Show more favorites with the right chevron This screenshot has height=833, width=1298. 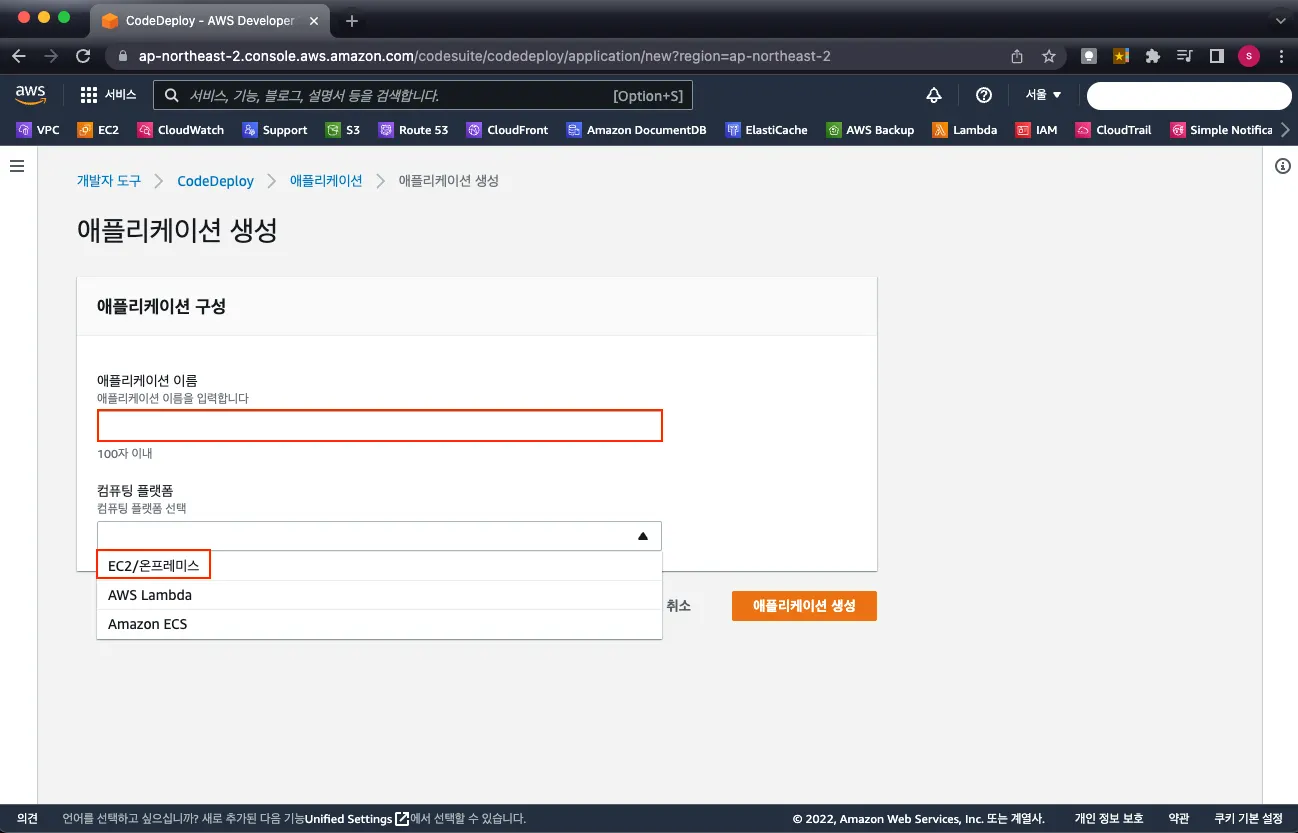tap(1285, 130)
